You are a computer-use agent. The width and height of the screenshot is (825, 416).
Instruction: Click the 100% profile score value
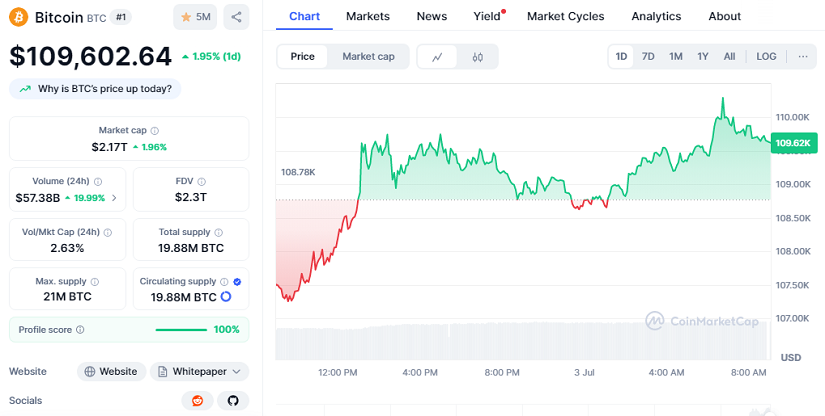pyautogui.click(x=227, y=330)
